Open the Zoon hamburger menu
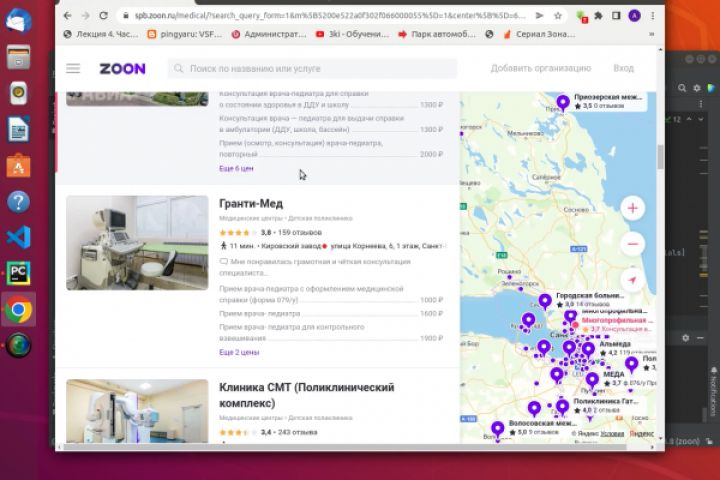Screen dimensions: 720x480 pyautogui.click(x=73, y=68)
